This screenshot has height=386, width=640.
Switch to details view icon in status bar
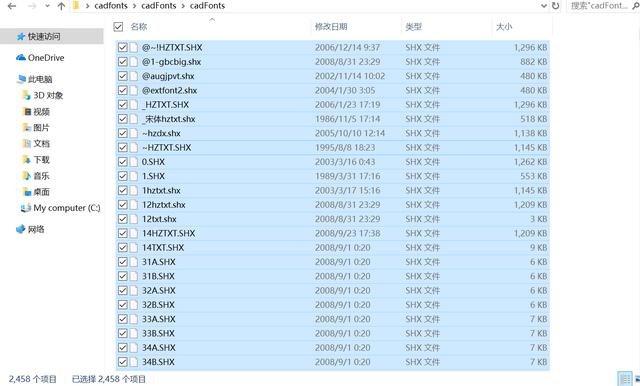click(x=624, y=379)
